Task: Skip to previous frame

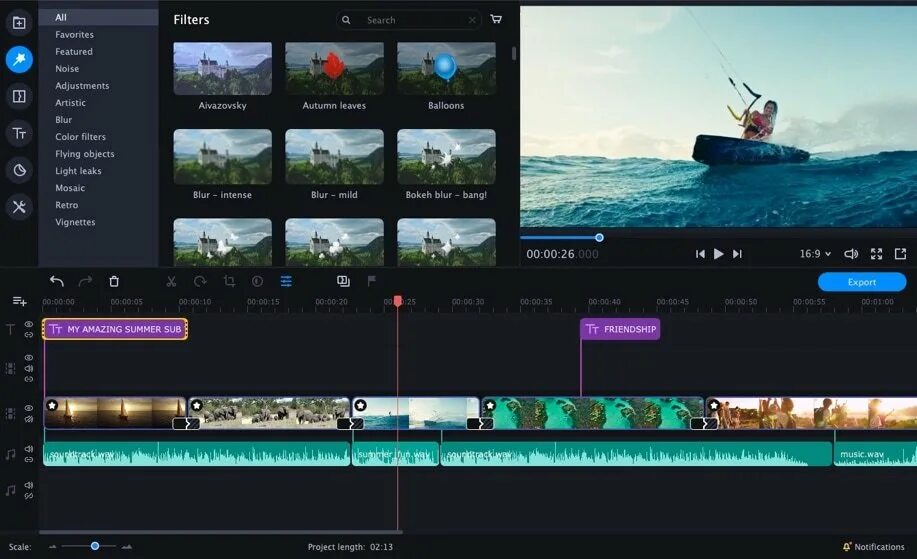Action: [700, 254]
